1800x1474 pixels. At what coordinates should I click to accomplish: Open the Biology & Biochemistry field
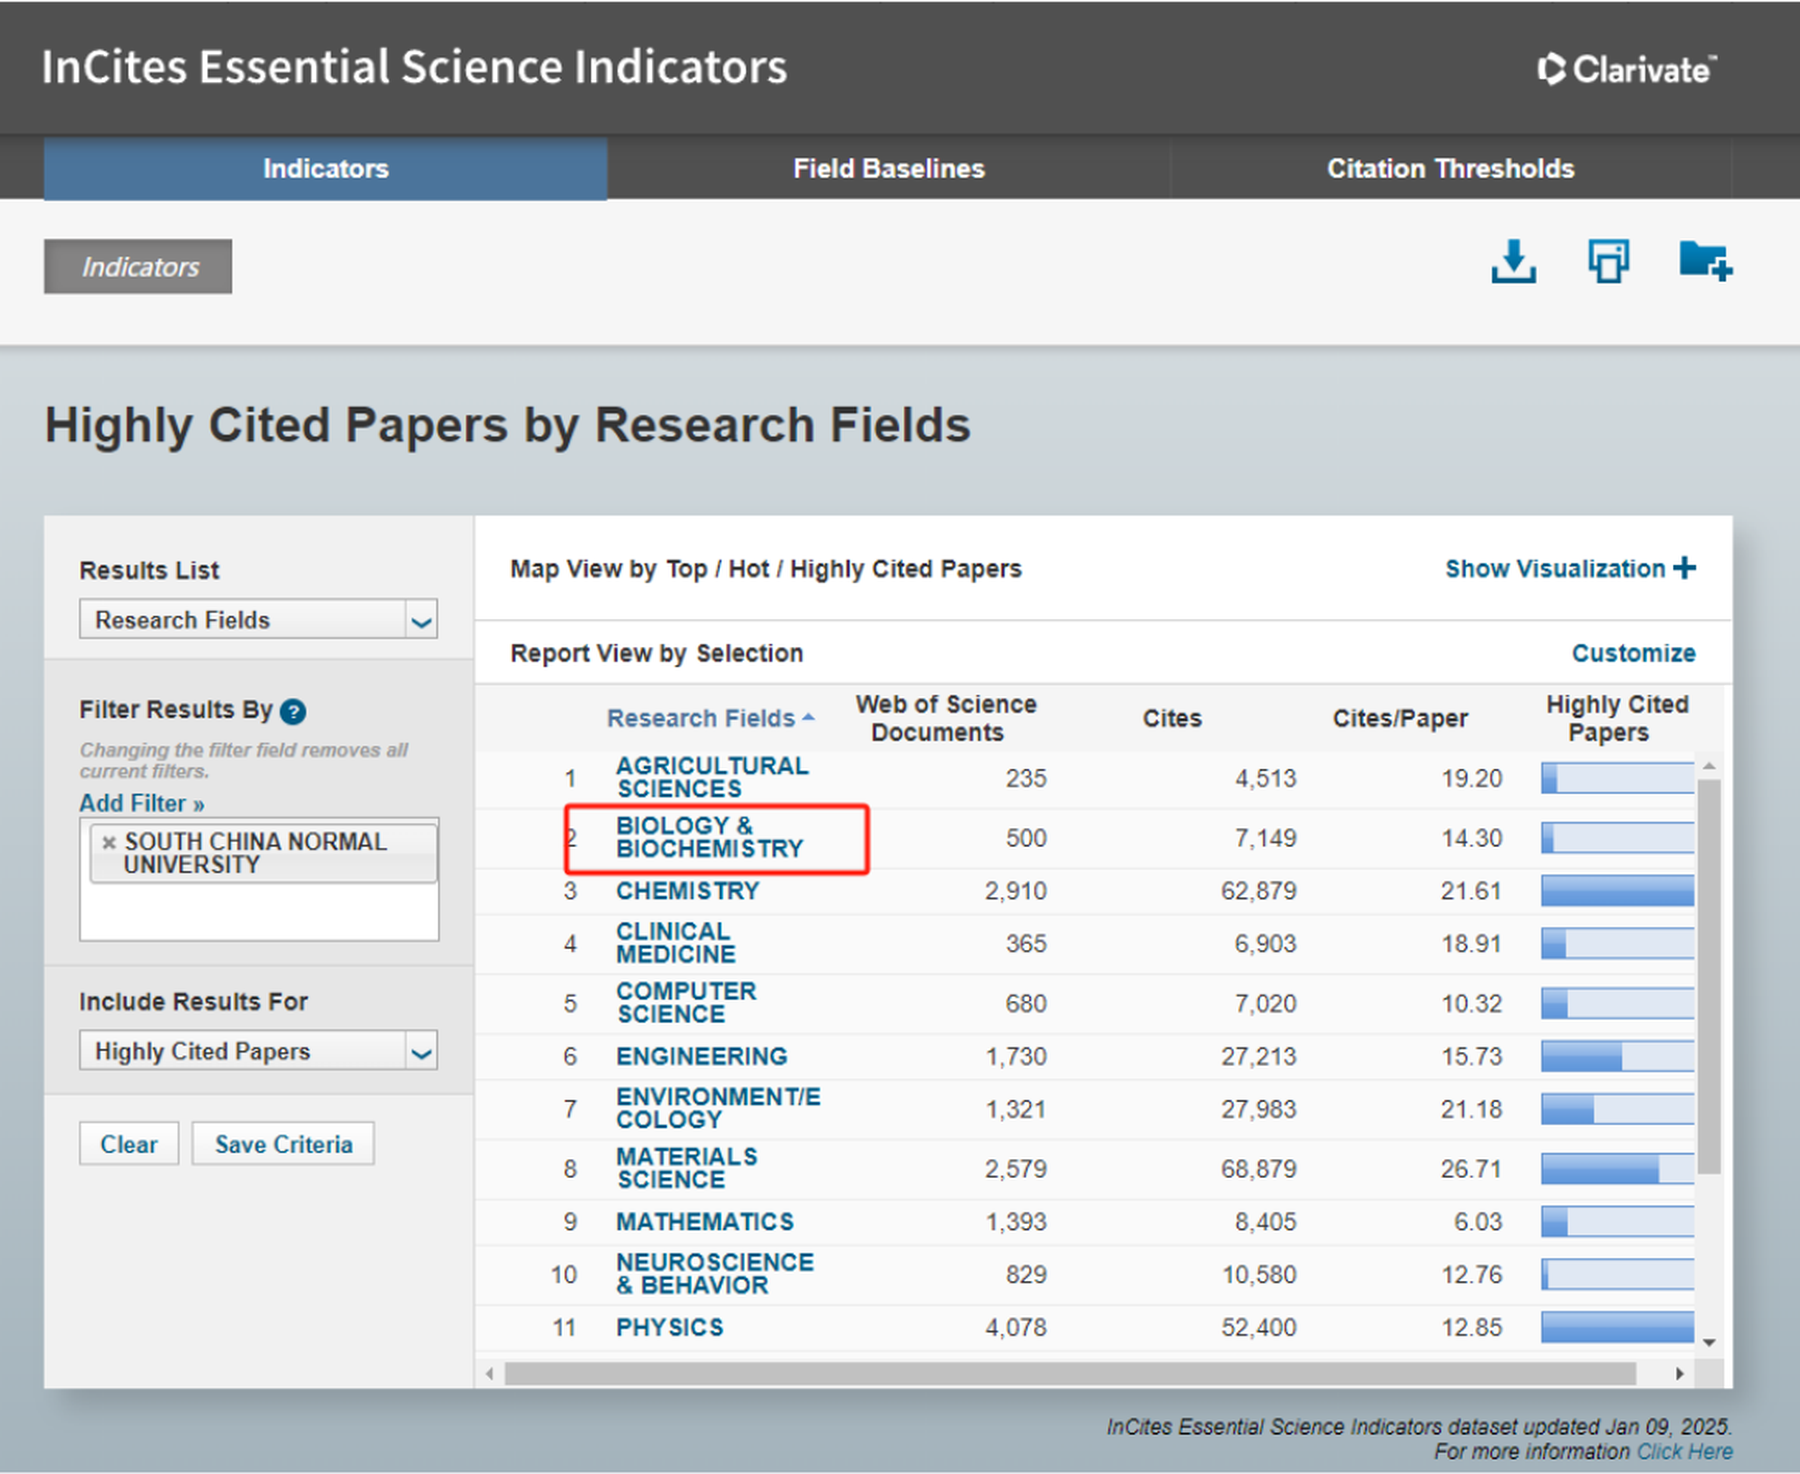pos(709,837)
